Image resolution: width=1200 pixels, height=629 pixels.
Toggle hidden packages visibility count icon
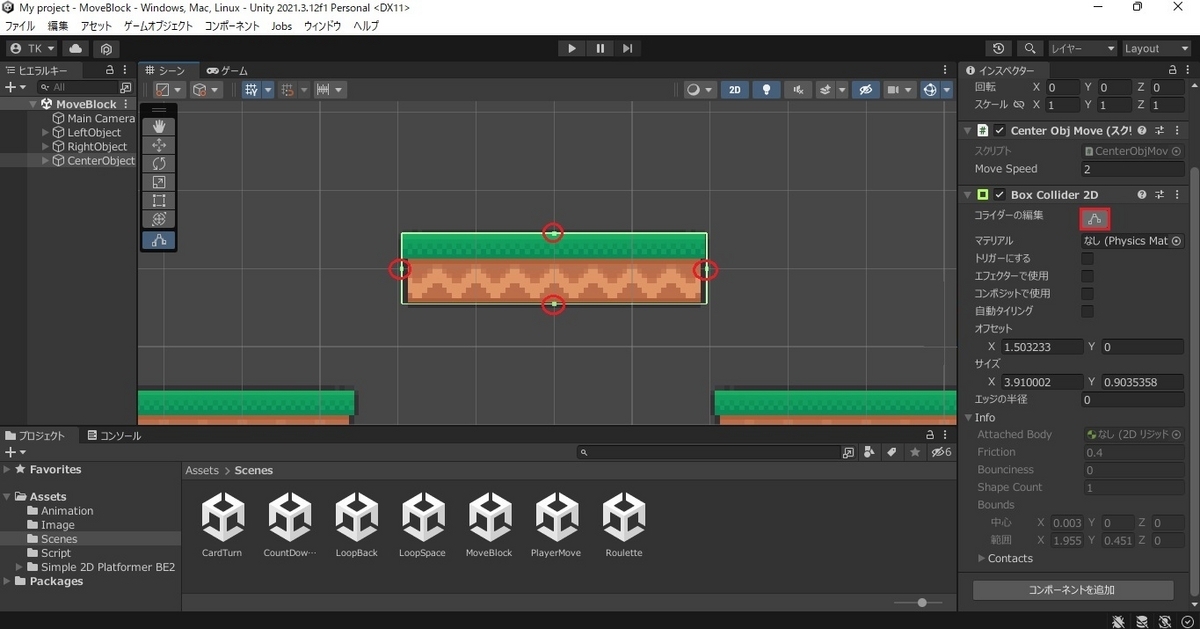click(x=941, y=453)
